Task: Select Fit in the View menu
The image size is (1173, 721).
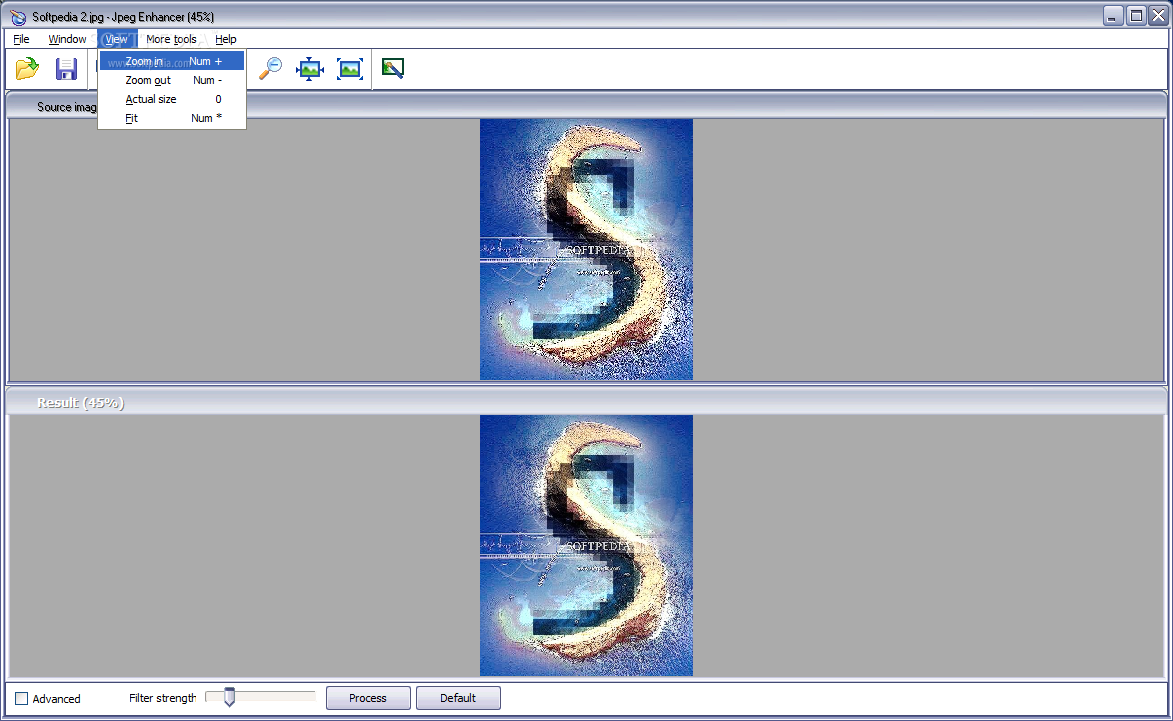Action: 172,118
